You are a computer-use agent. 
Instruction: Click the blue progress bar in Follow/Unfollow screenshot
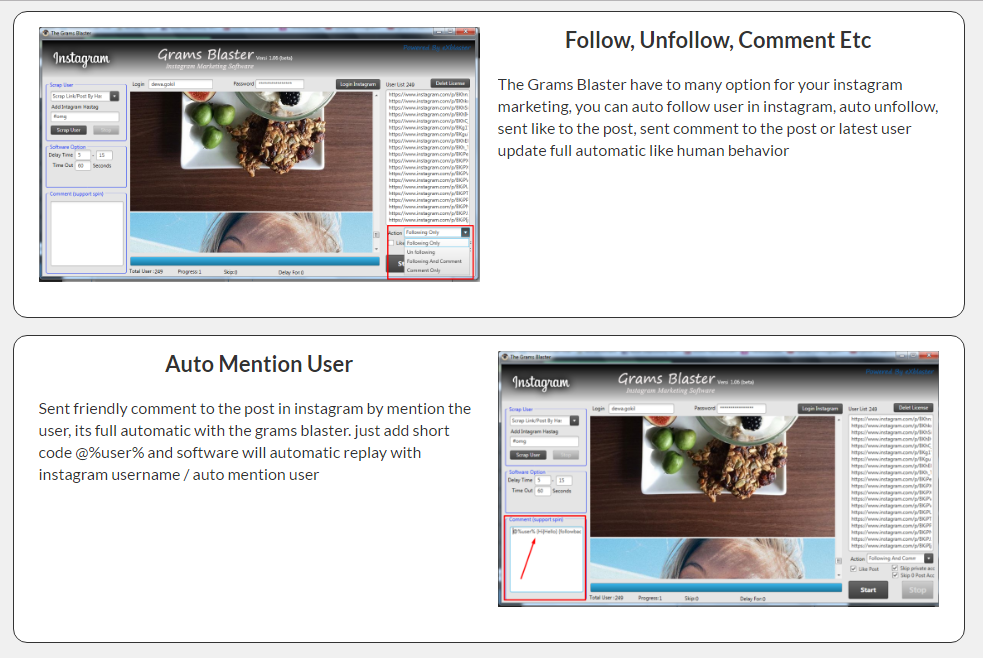(255, 261)
